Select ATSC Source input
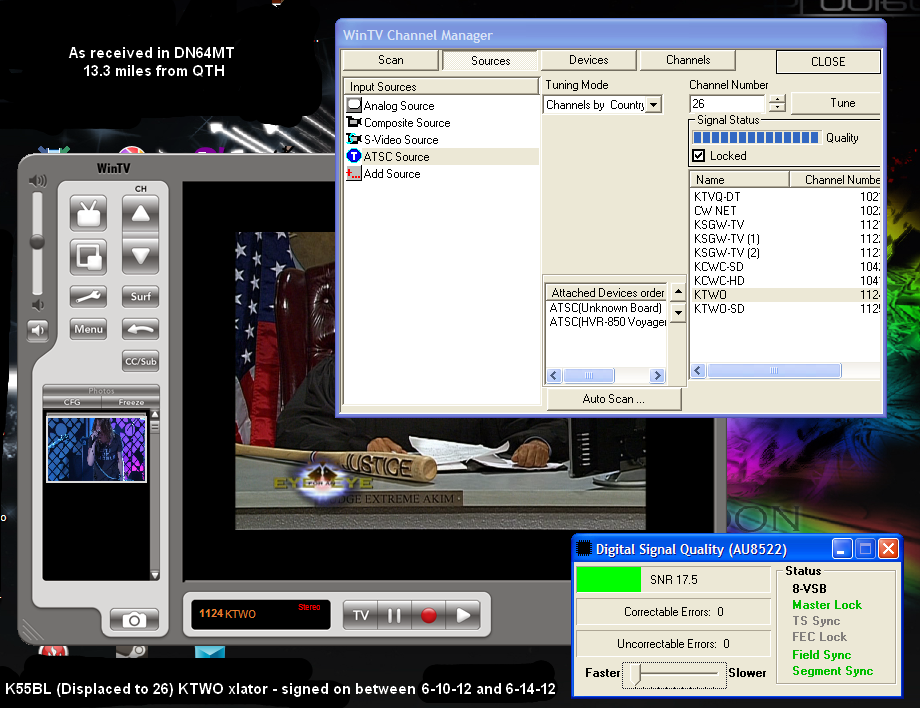920x708 pixels. pyautogui.click(x=441, y=157)
